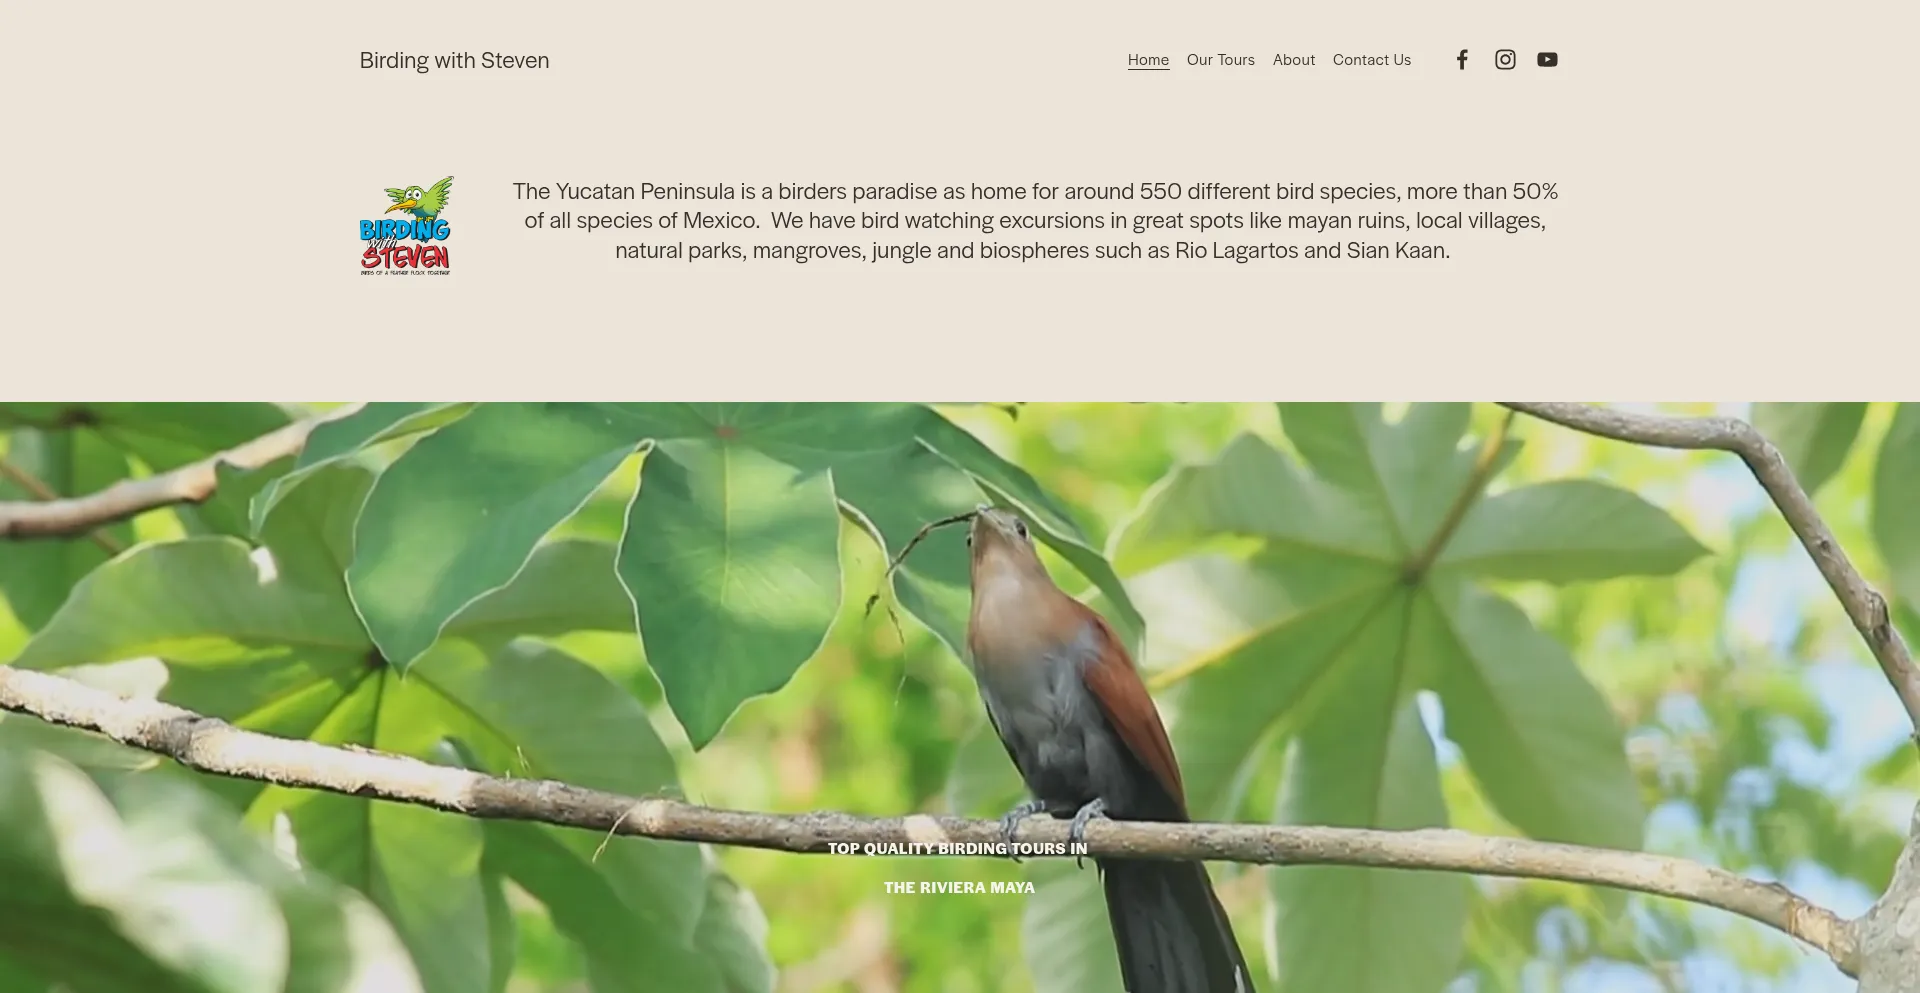Click the red STEVEN word in logo
Viewport: 1920px width, 993px height.
pyautogui.click(x=406, y=254)
